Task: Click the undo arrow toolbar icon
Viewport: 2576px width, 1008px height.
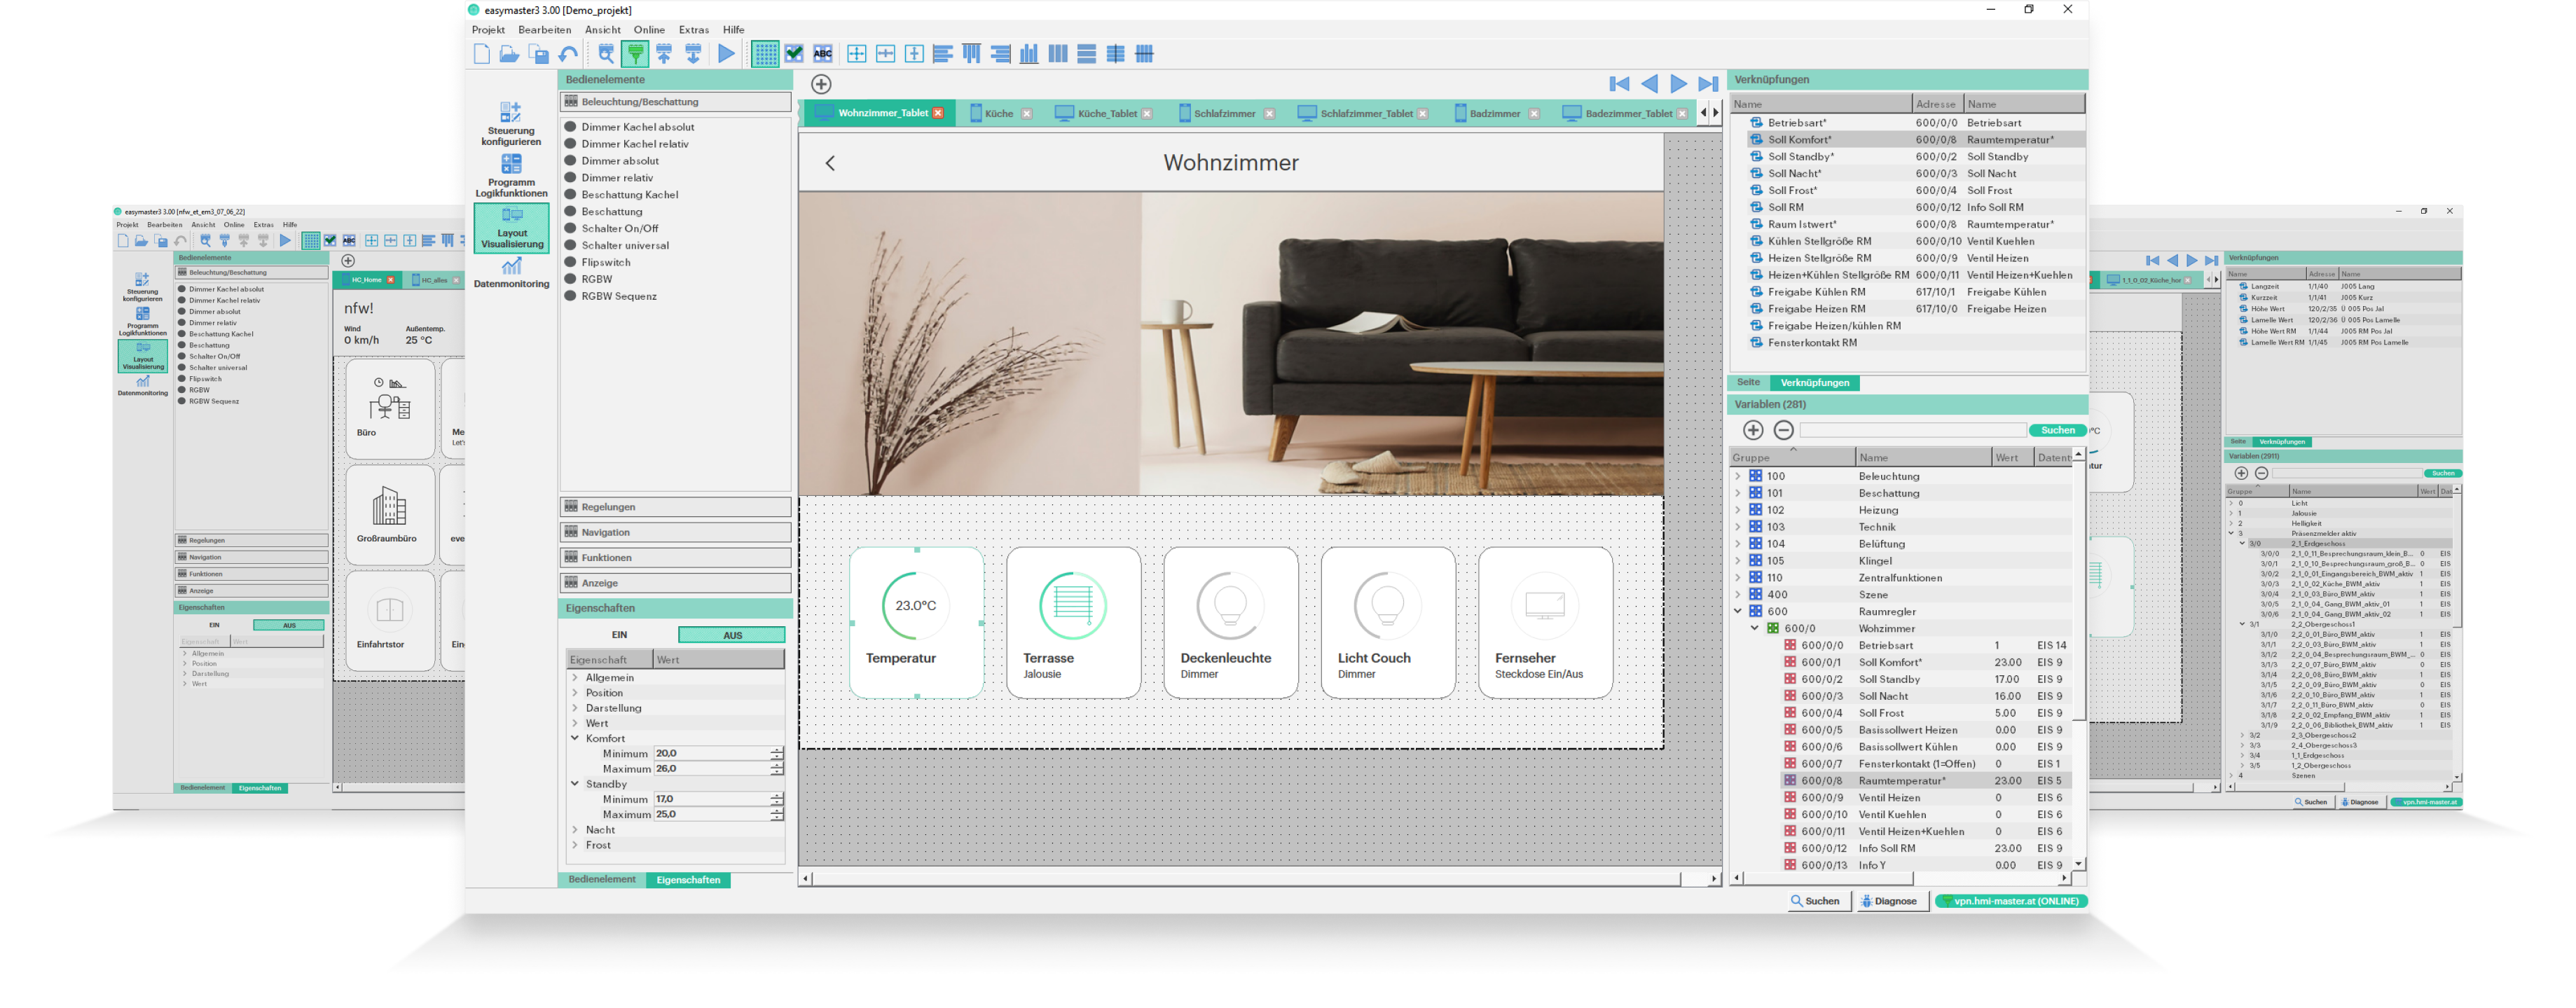Action: tap(568, 54)
